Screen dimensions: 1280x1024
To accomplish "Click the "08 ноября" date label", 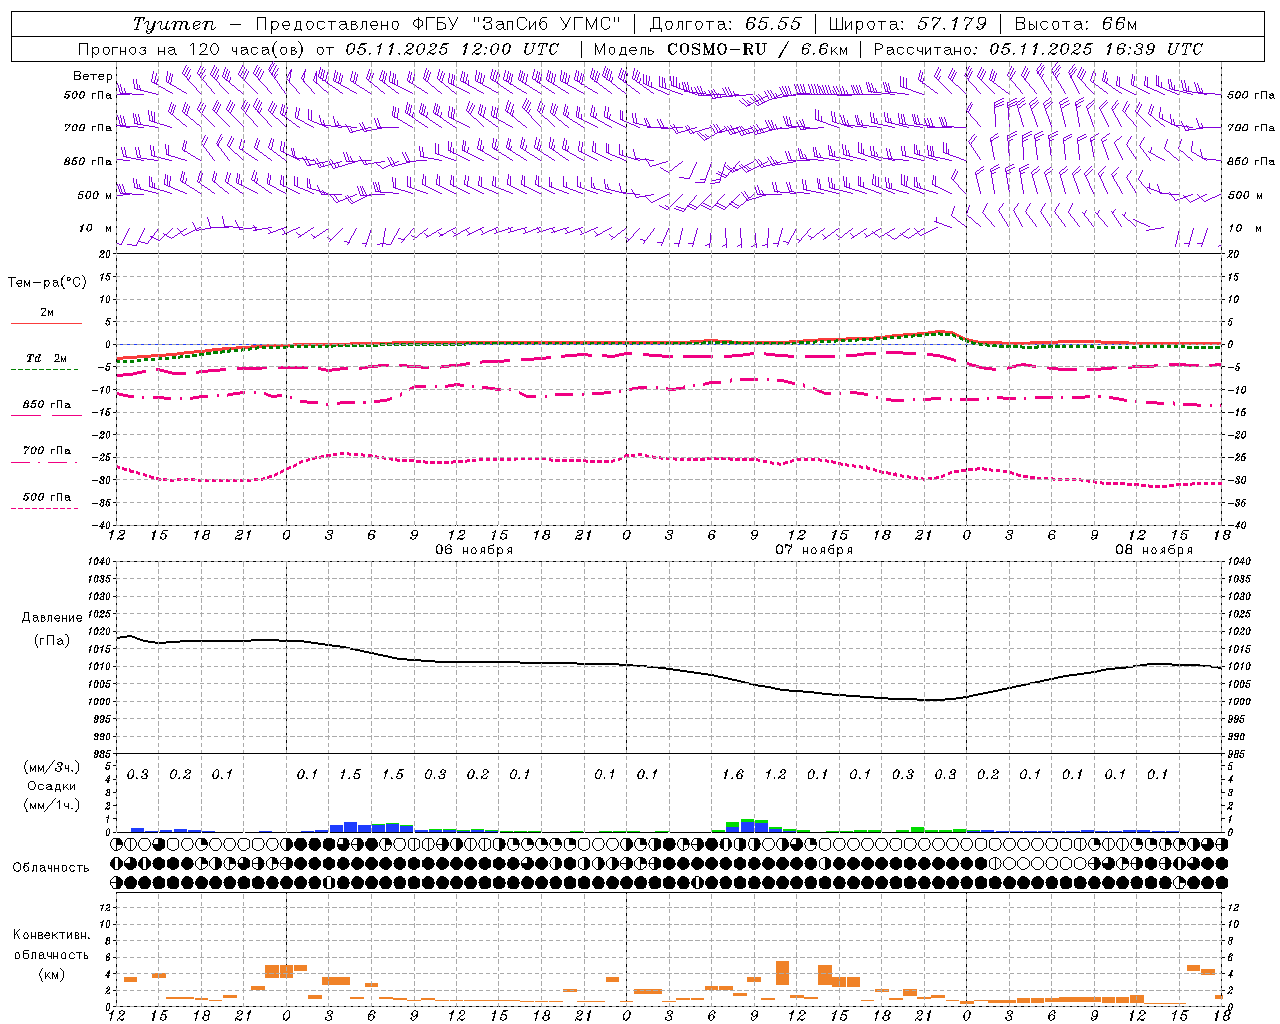I will [x=1154, y=550].
